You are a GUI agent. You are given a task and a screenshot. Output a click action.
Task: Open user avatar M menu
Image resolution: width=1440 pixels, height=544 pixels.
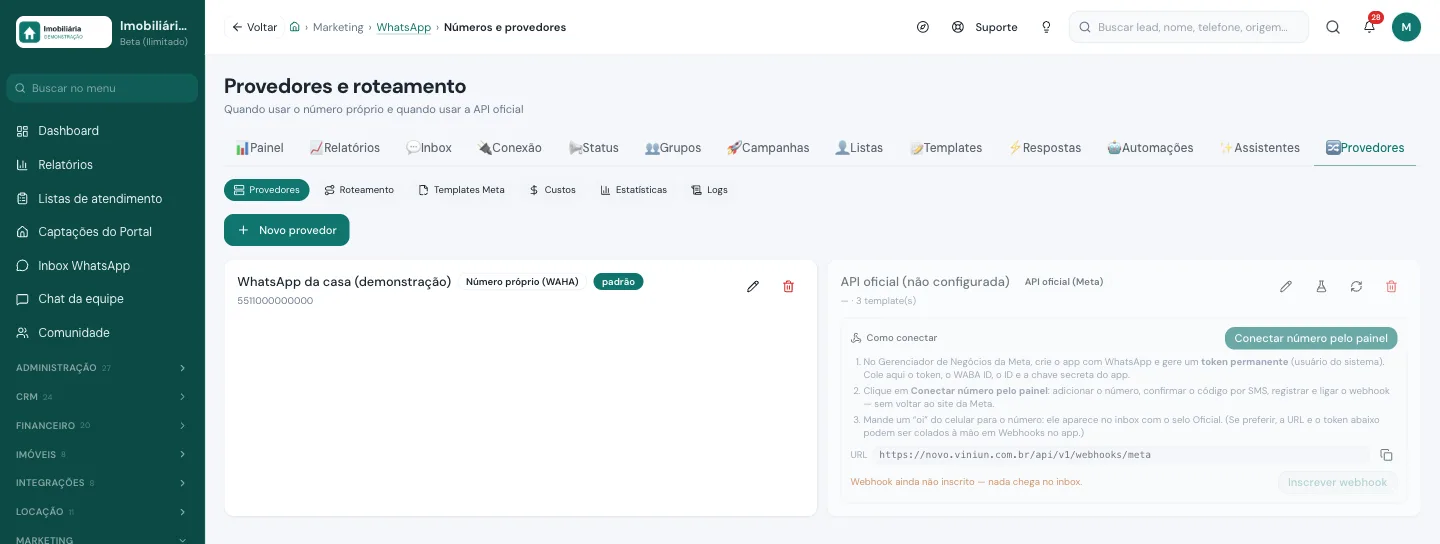point(1406,27)
